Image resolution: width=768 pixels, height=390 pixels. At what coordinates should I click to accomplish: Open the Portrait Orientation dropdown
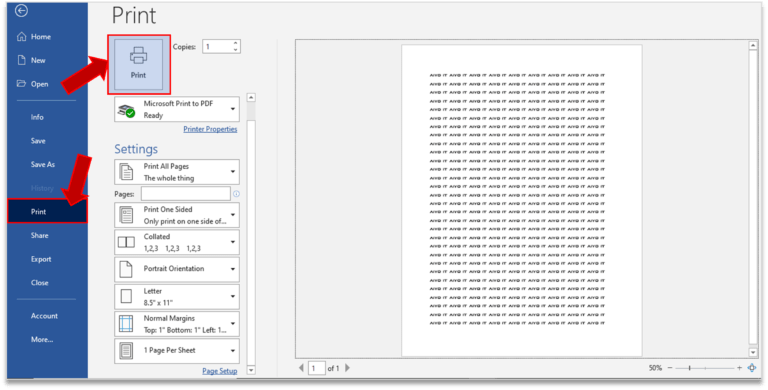177,269
